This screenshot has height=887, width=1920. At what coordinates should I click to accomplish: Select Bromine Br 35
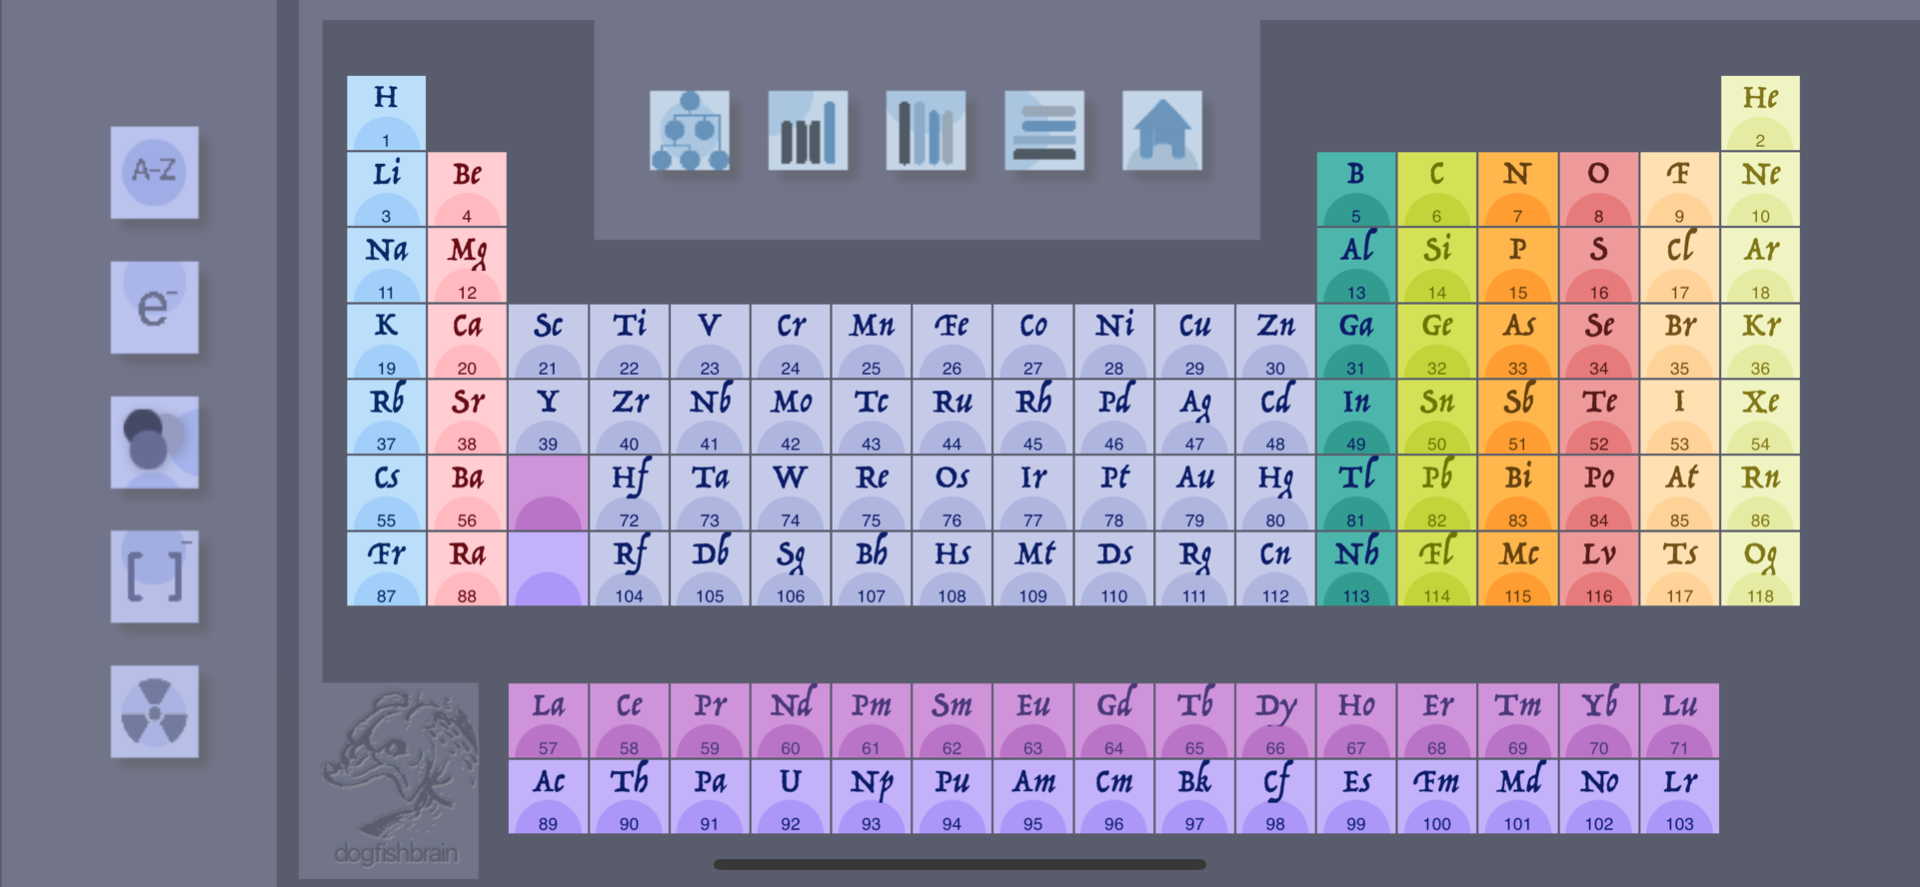coord(1679,341)
